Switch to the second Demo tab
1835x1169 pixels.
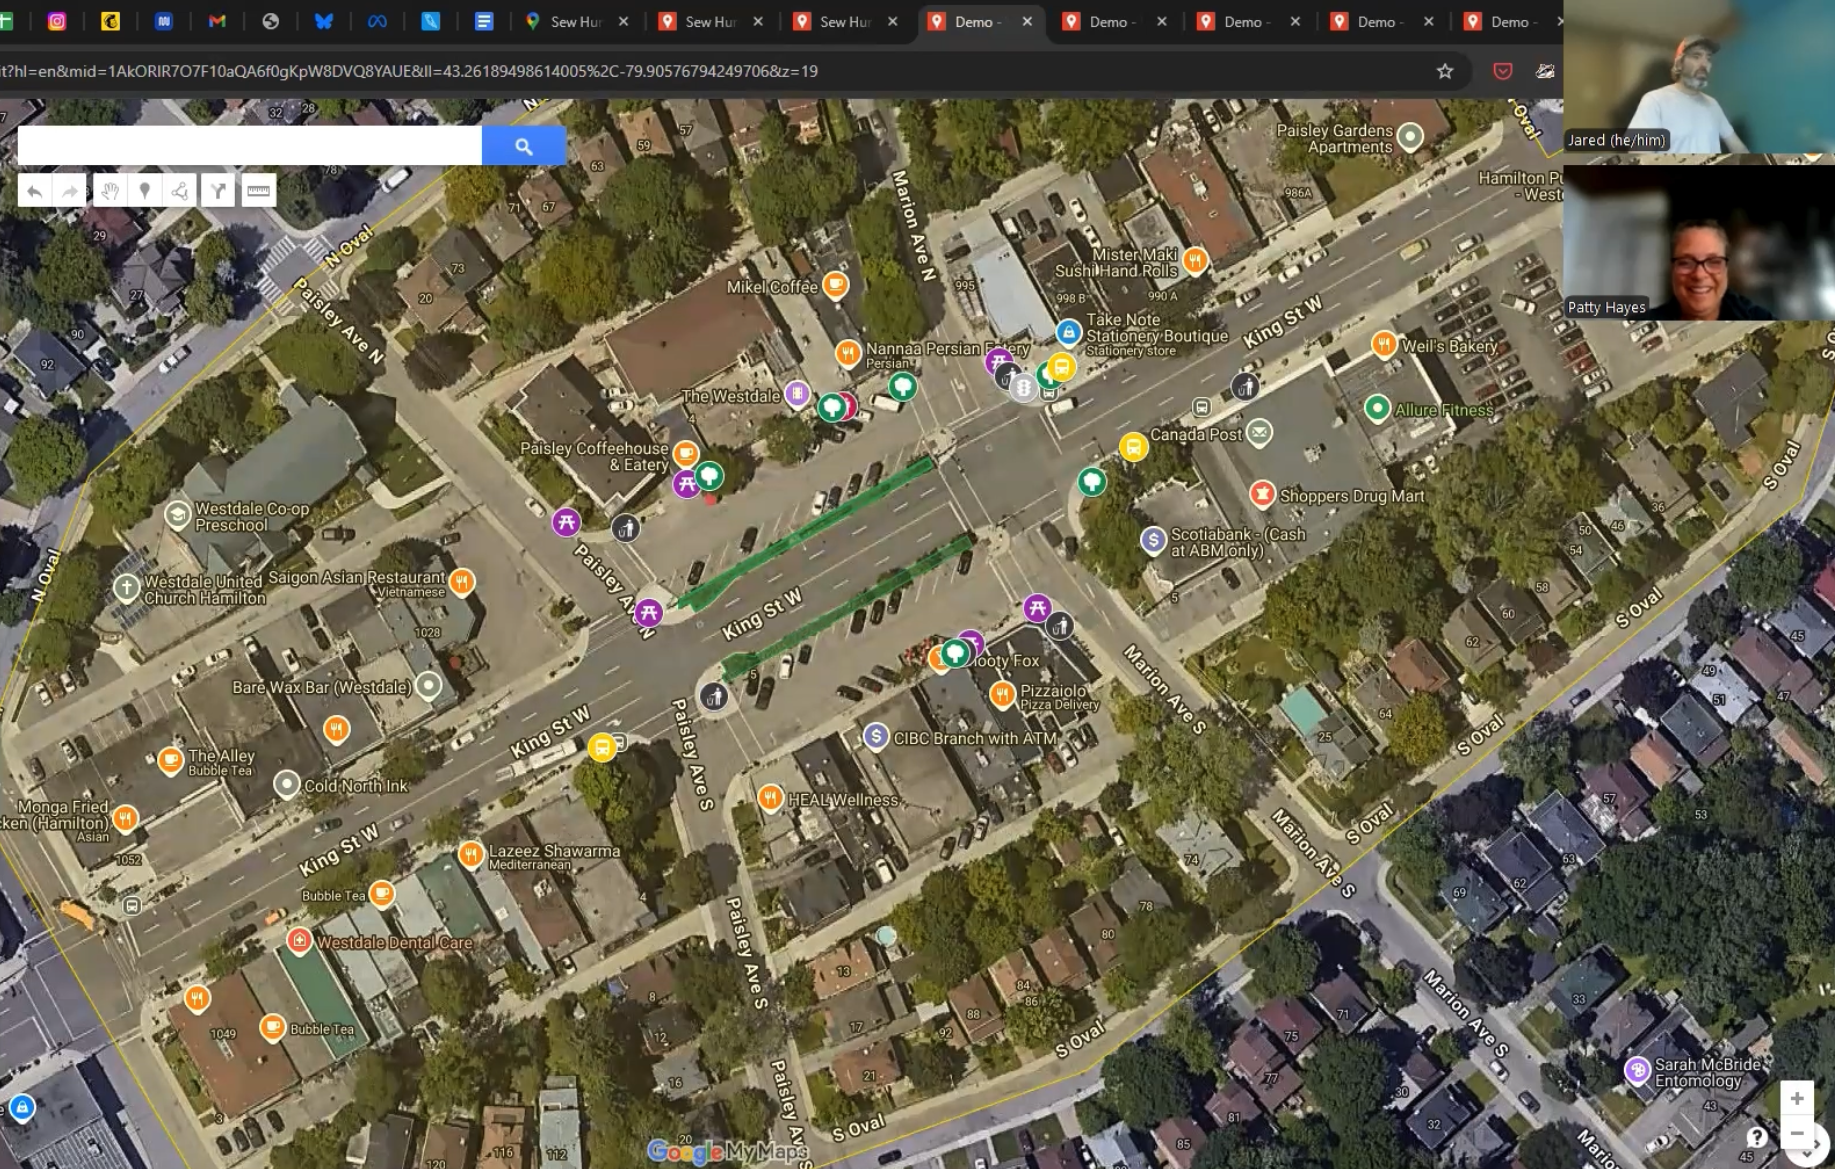pos(1113,22)
